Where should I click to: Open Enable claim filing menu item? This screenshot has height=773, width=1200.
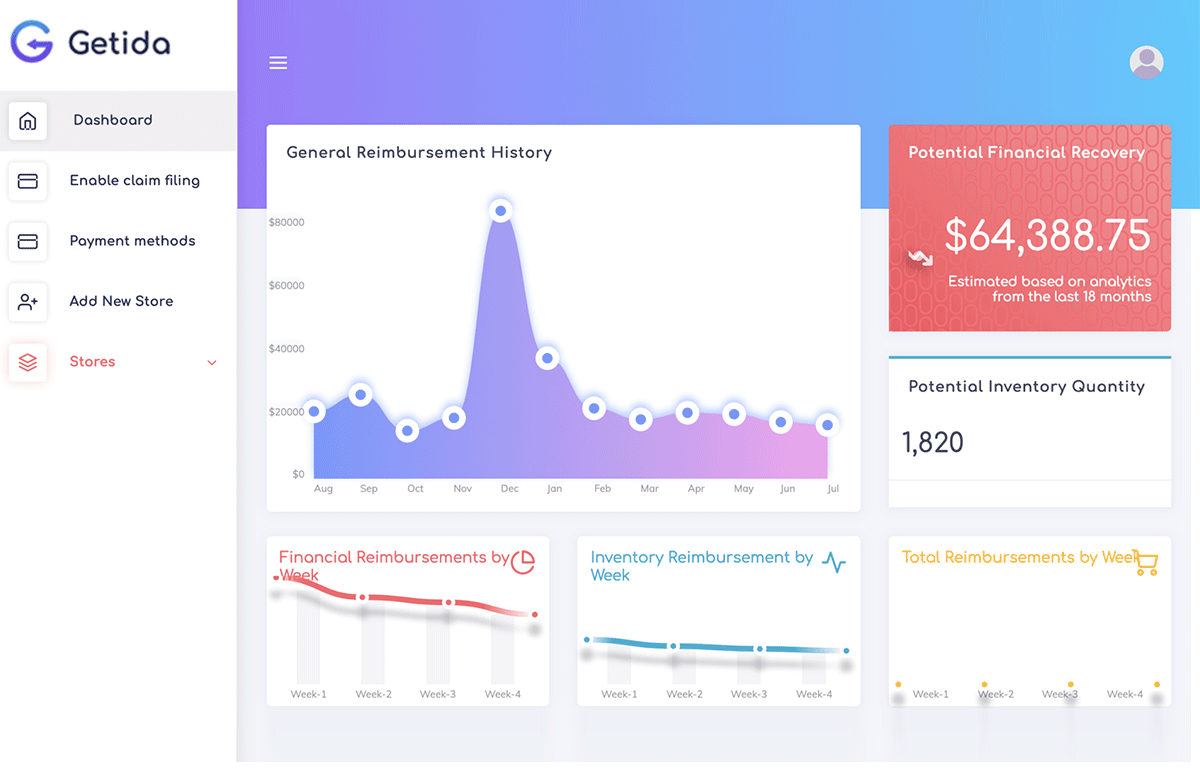pos(135,180)
